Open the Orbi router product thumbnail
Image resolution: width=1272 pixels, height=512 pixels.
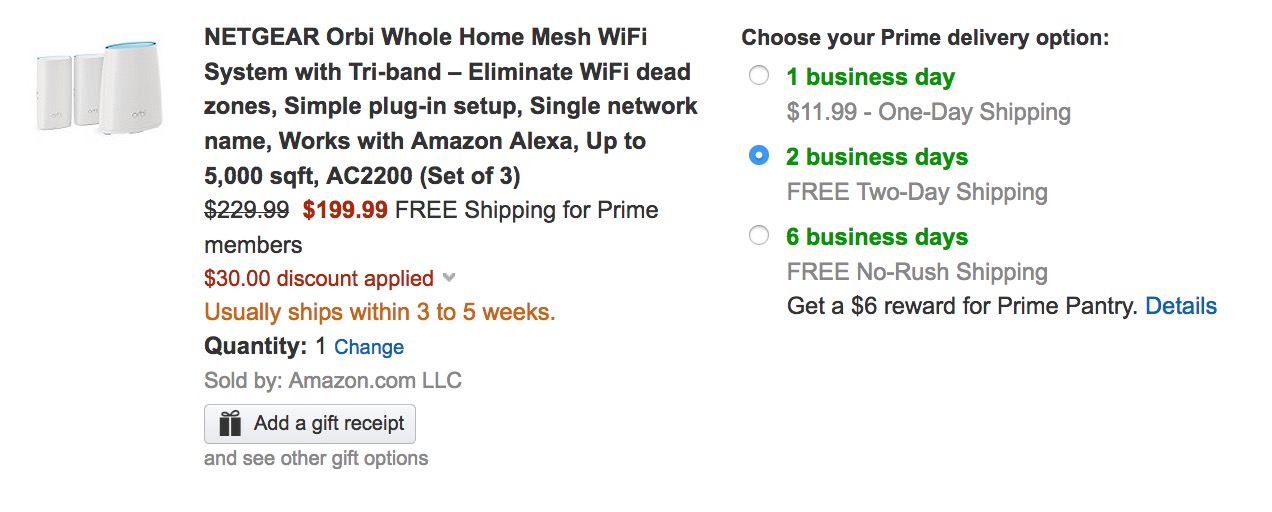point(98,91)
